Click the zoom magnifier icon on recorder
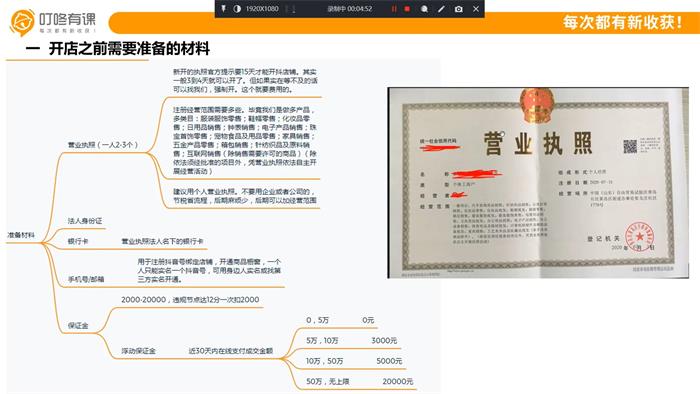 424,8
